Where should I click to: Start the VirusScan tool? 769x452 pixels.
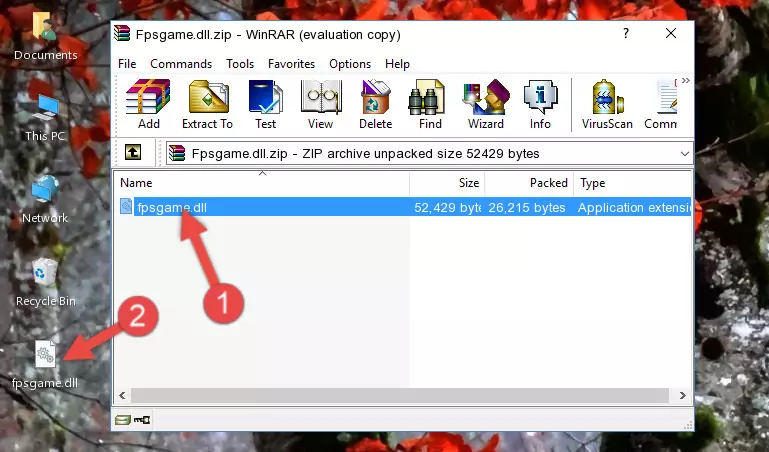[x=607, y=104]
